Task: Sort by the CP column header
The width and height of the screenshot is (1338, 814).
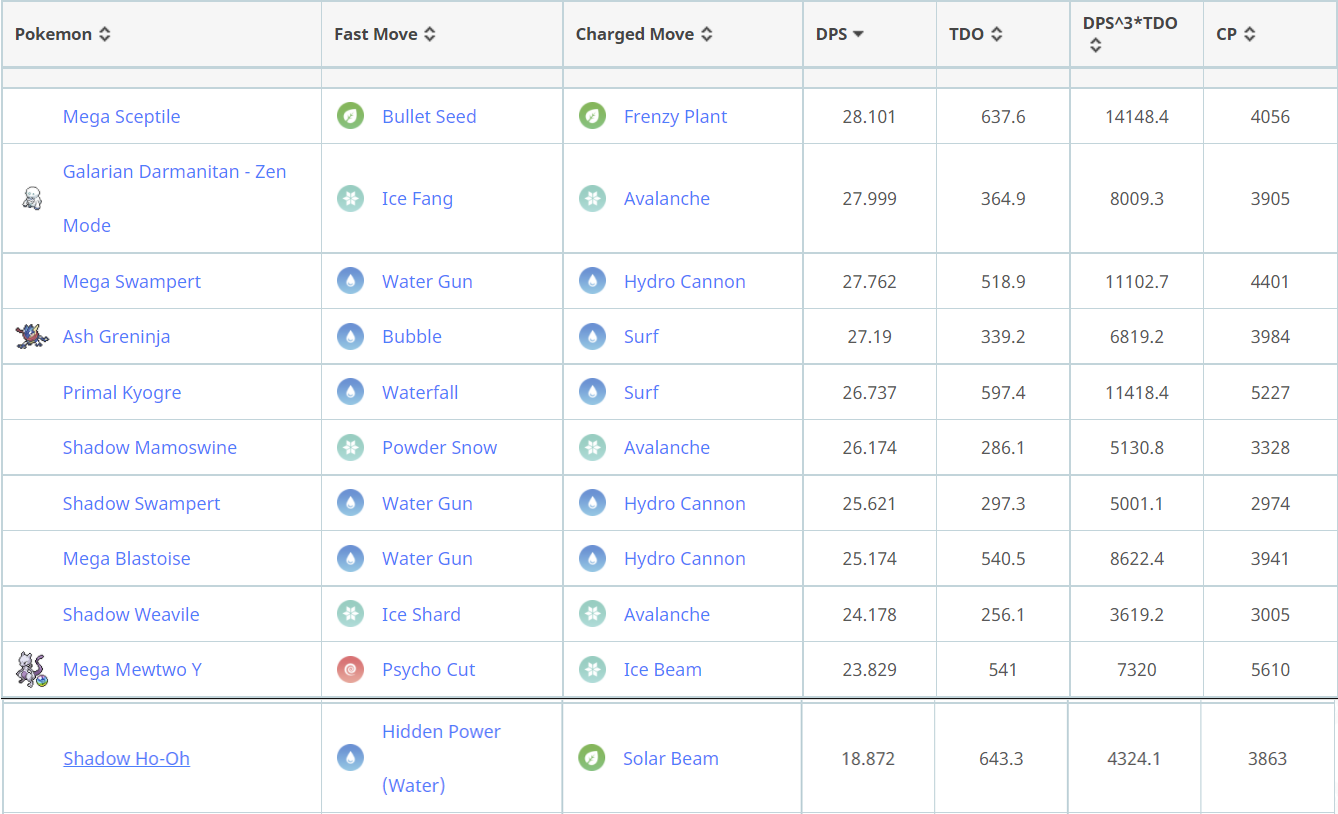Action: click(x=1235, y=34)
